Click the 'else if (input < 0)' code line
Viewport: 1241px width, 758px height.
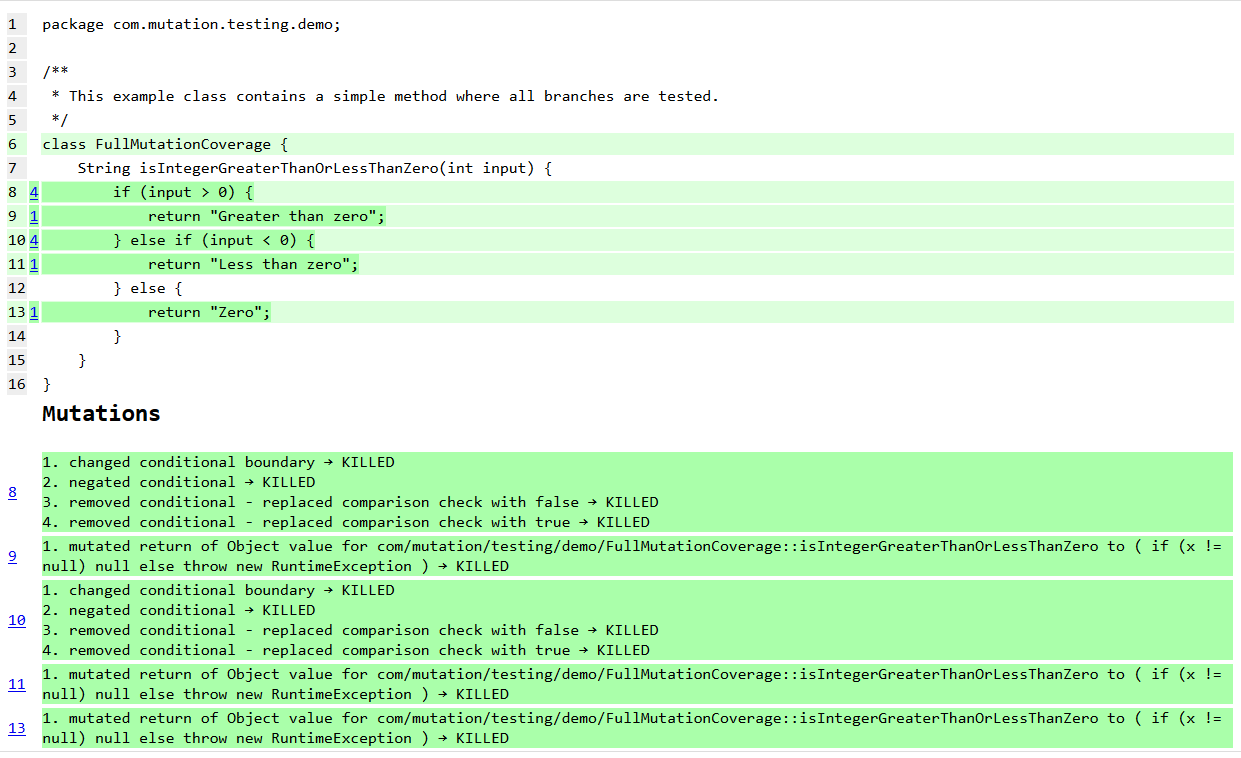(x=214, y=240)
